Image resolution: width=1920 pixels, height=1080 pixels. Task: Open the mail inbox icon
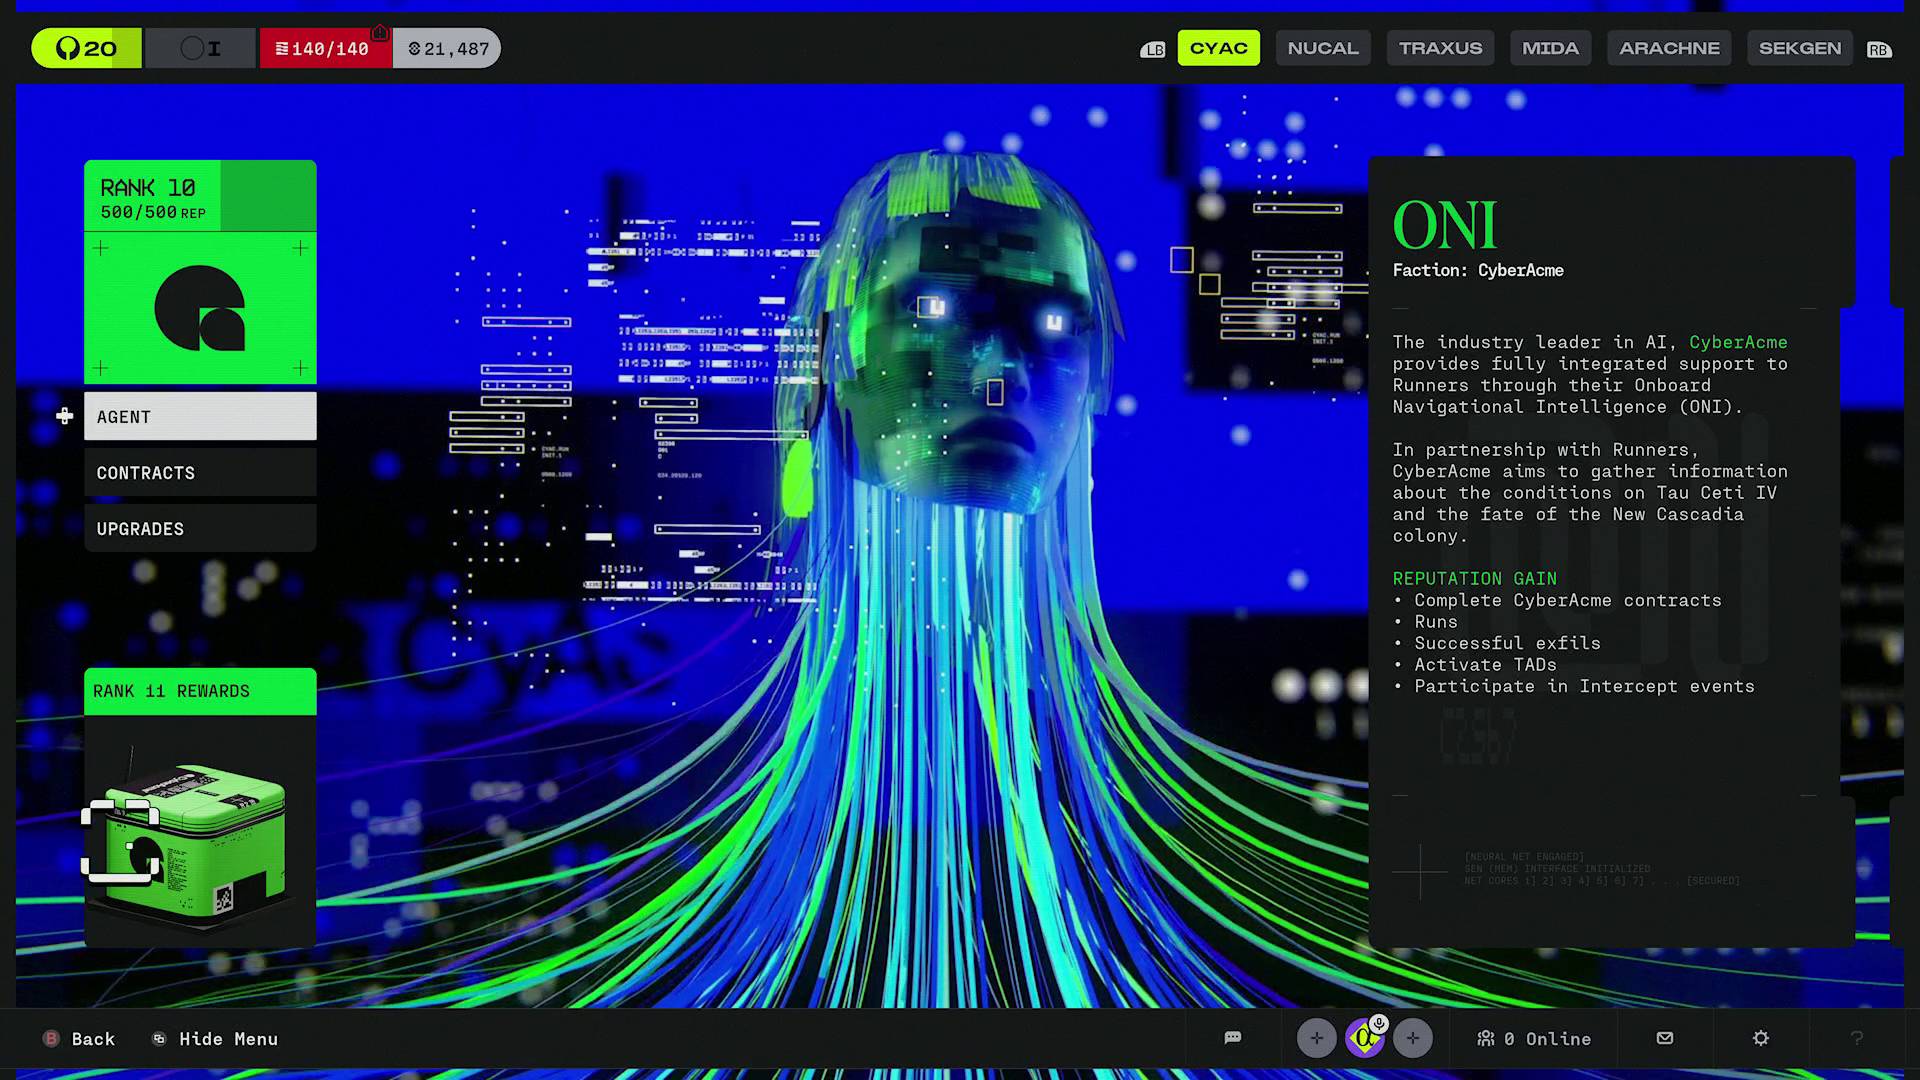[x=1664, y=1038]
